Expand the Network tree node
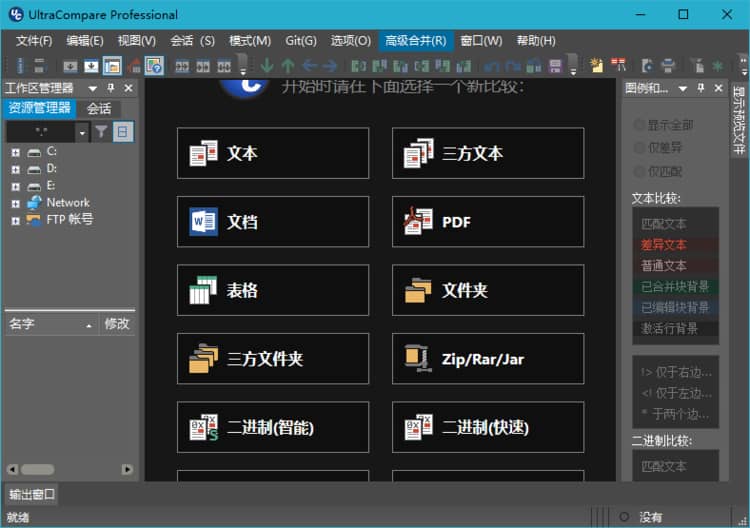 15,203
